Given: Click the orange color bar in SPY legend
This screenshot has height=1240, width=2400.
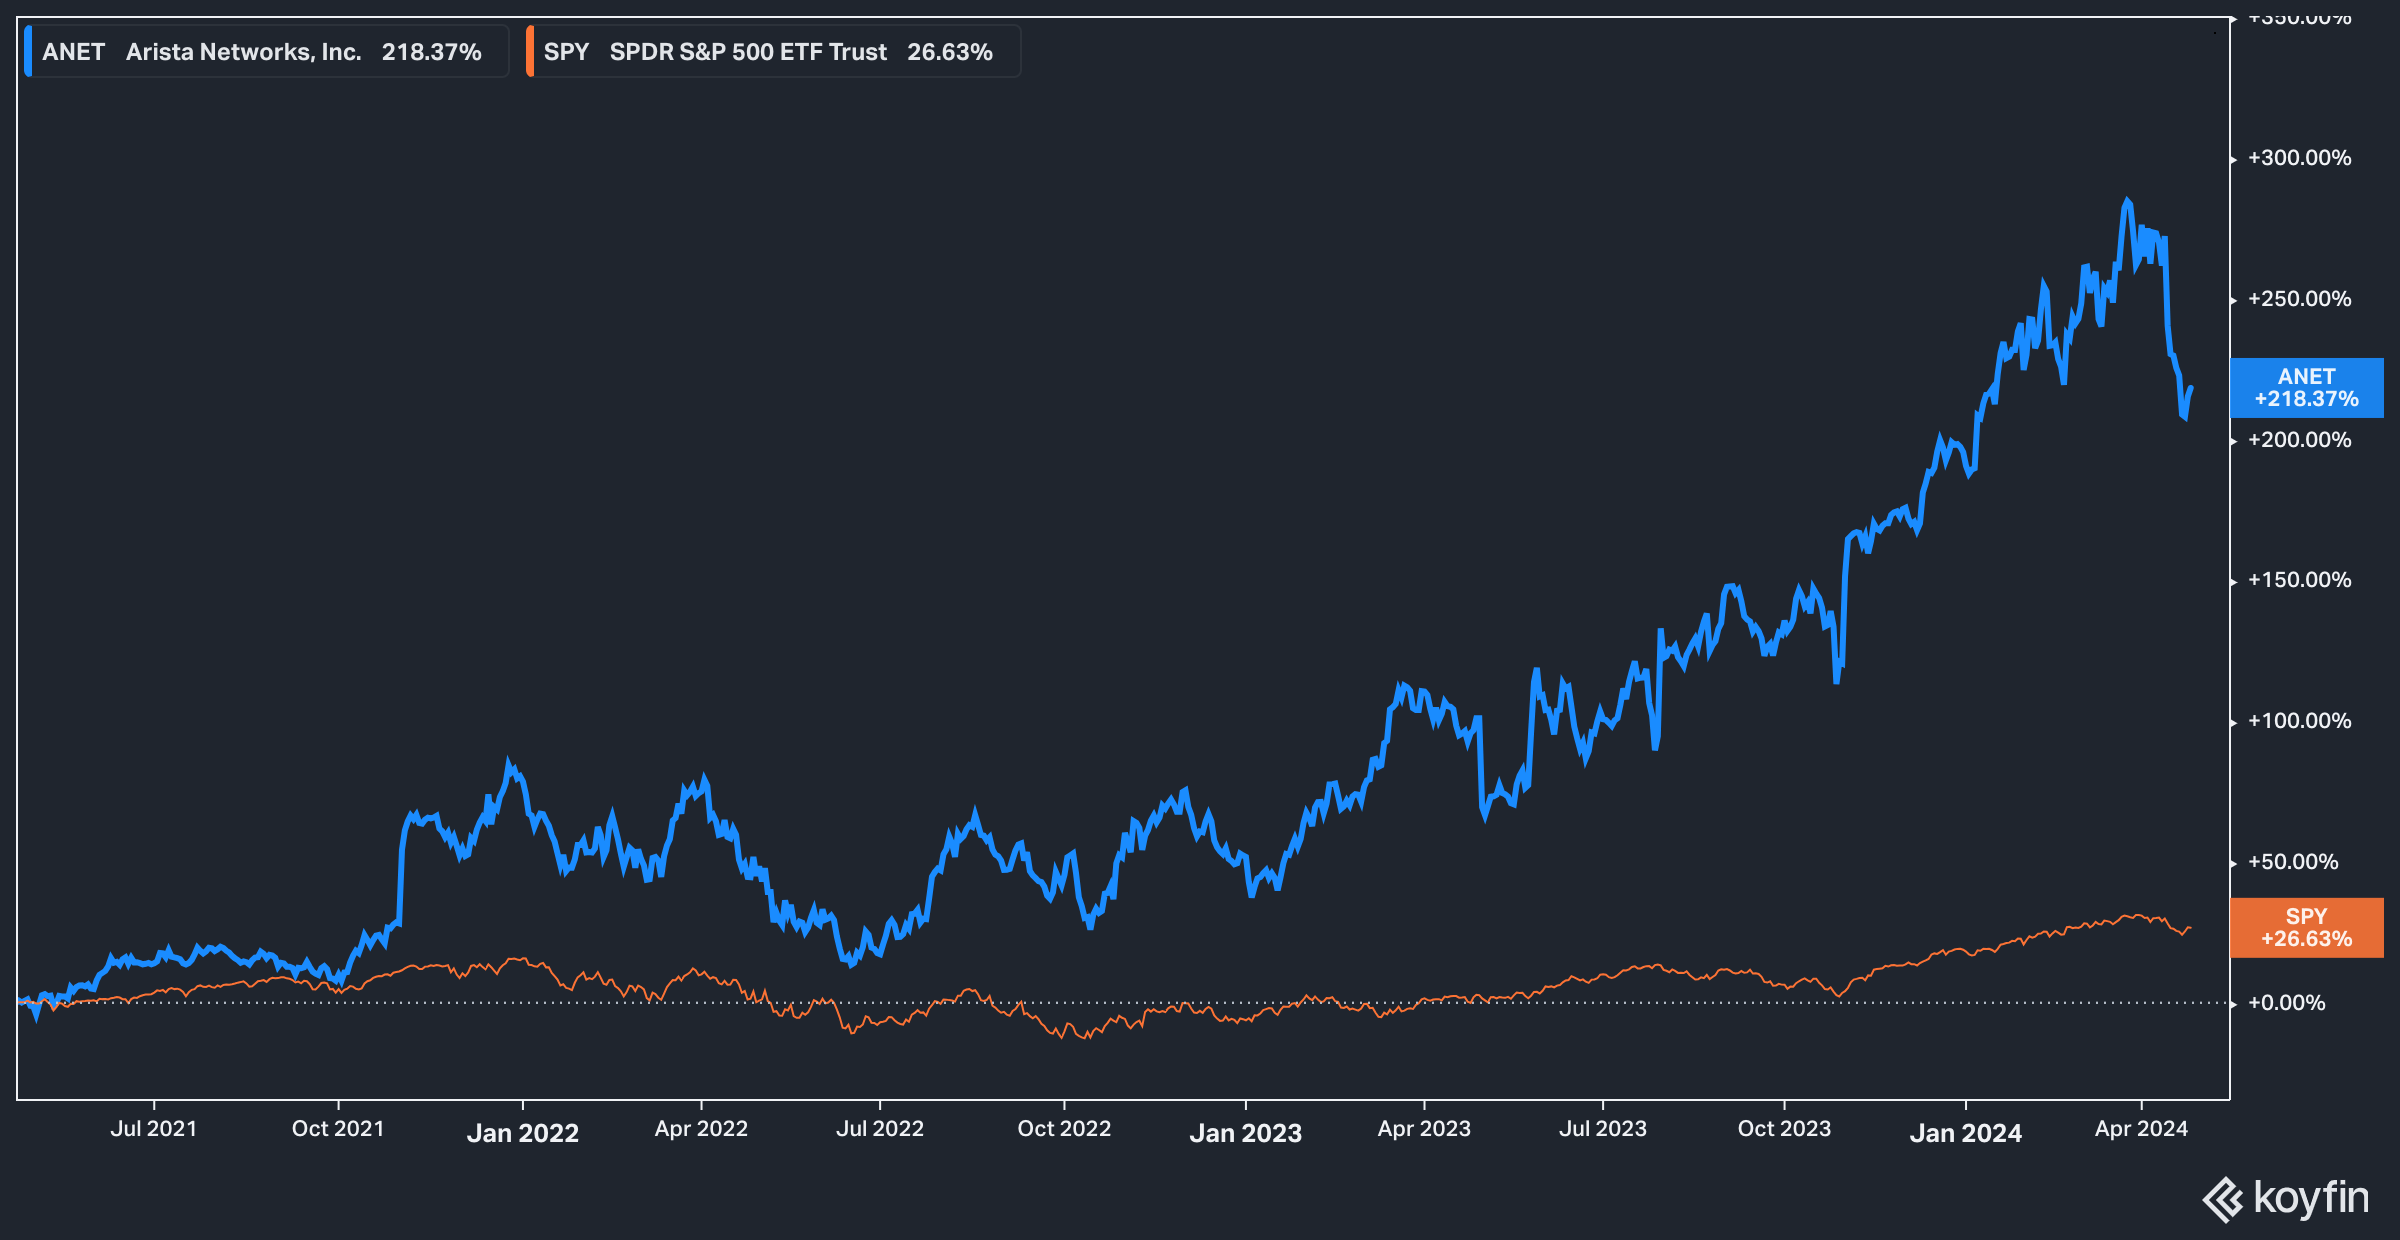Looking at the screenshot, I should (x=533, y=52).
